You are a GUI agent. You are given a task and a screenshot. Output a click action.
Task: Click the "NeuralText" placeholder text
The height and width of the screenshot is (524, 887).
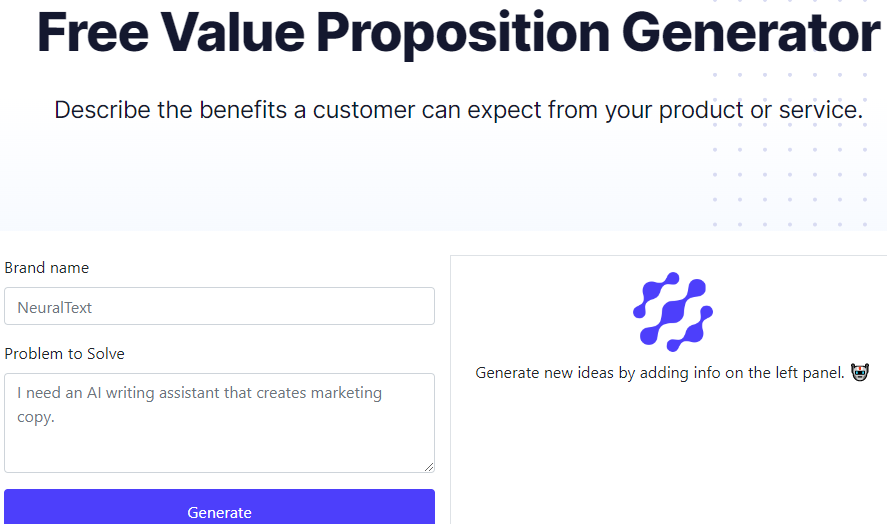pyautogui.click(x=55, y=308)
